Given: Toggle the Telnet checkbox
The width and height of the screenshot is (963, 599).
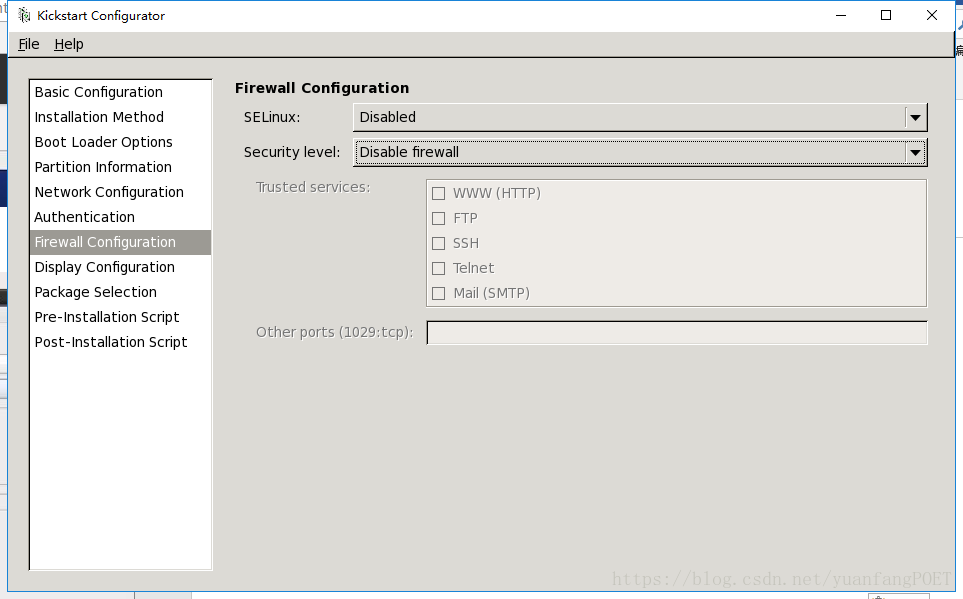Looking at the screenshot, I should pyautogui.click(x=439, y=268).
